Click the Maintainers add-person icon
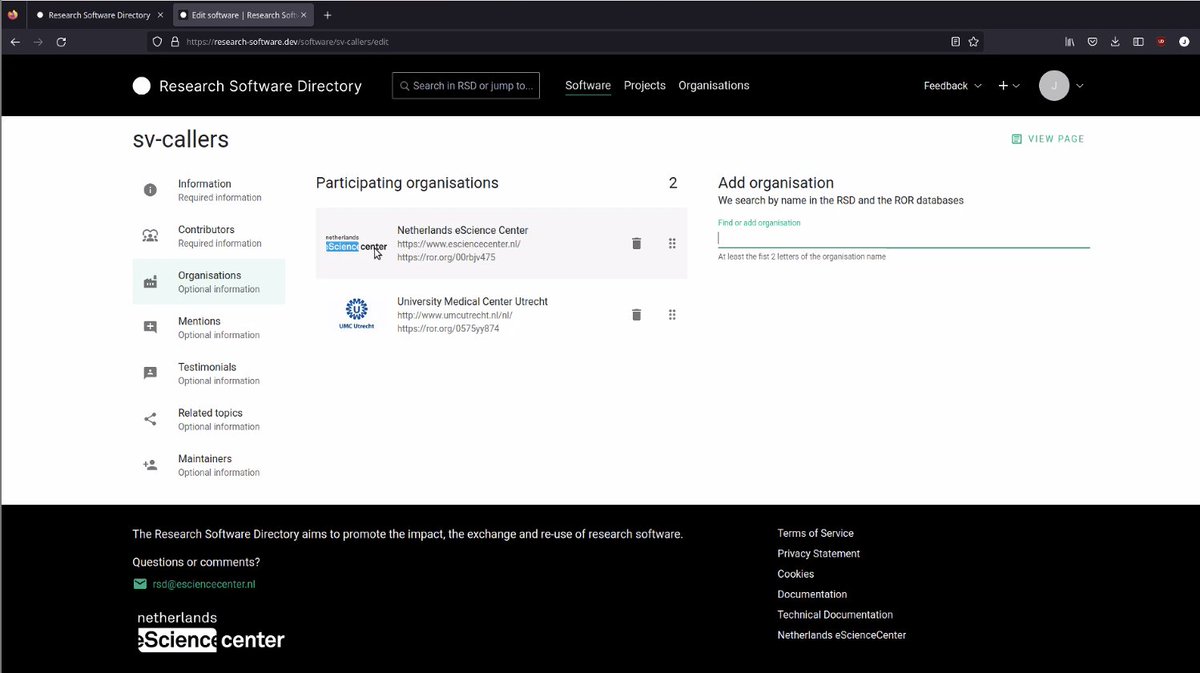The width and height of the screenshot is (1200, 673). [x=150, y=465]
